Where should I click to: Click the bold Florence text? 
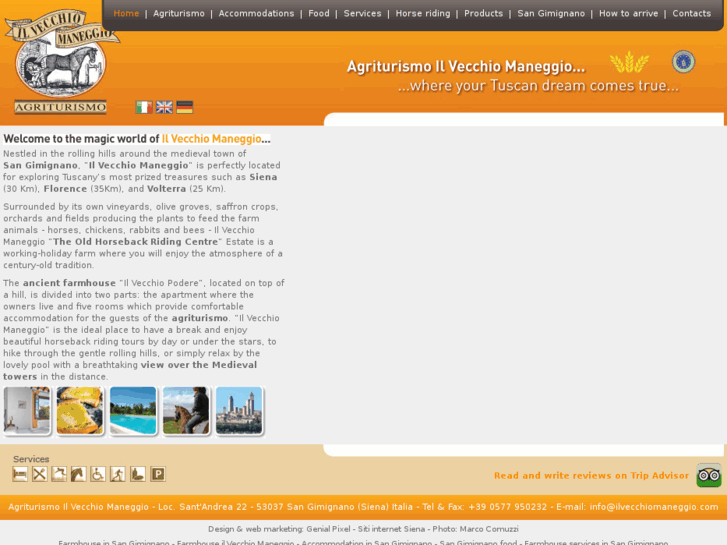click(65, 189)
